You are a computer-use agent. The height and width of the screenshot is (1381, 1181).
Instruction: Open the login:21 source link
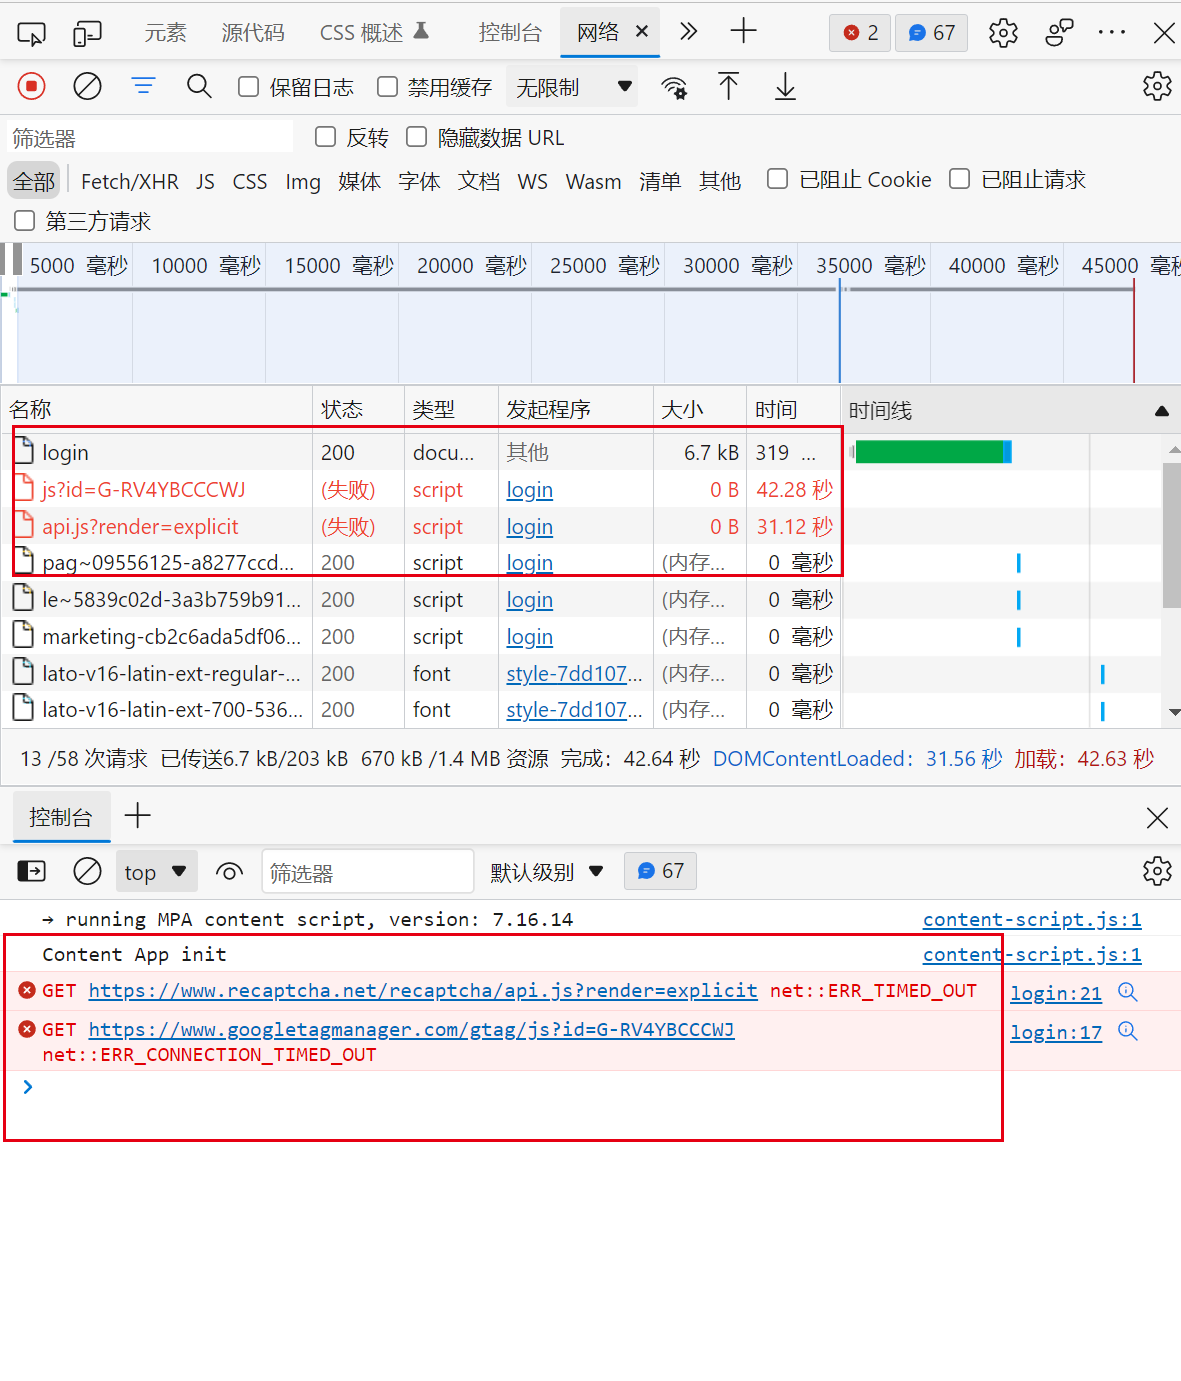1056,993
